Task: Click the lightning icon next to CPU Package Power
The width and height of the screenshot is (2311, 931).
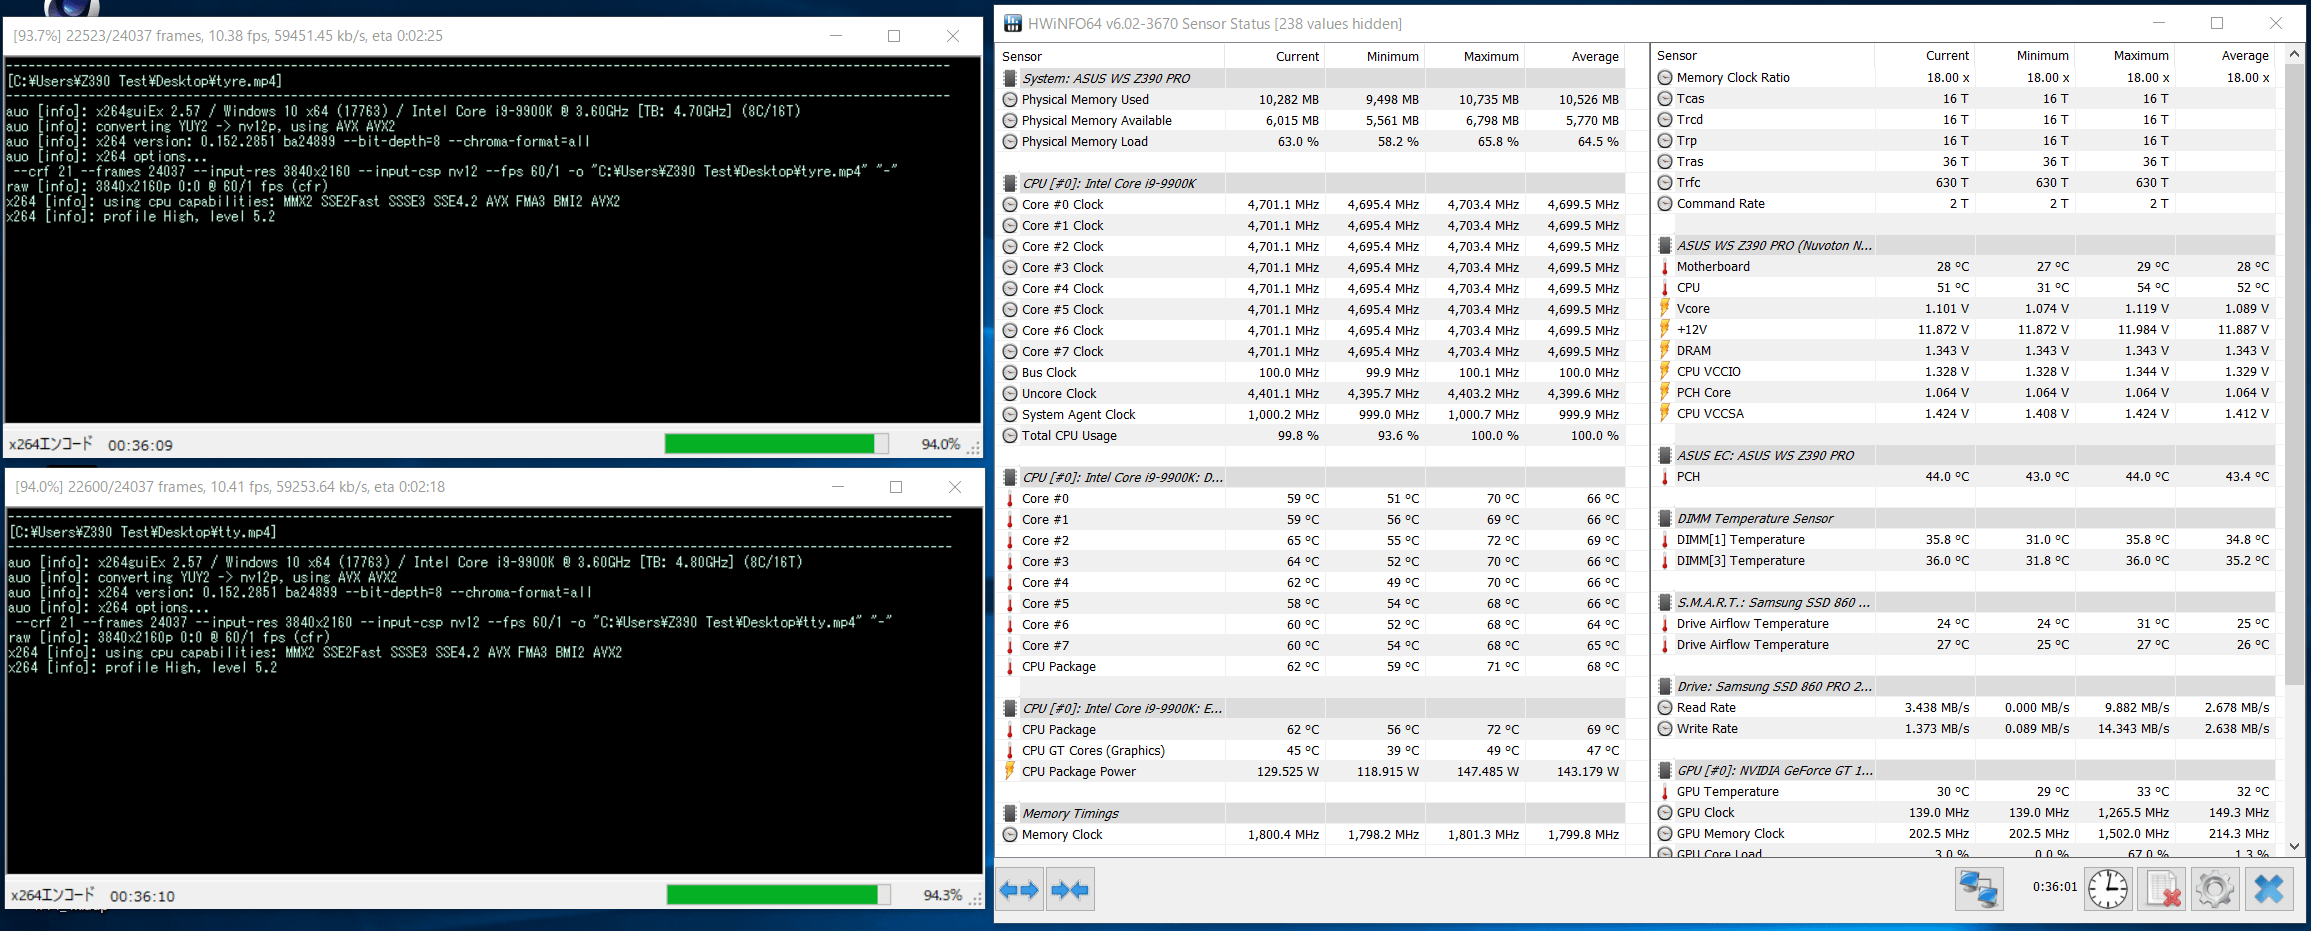Action: click(1010, 771)
